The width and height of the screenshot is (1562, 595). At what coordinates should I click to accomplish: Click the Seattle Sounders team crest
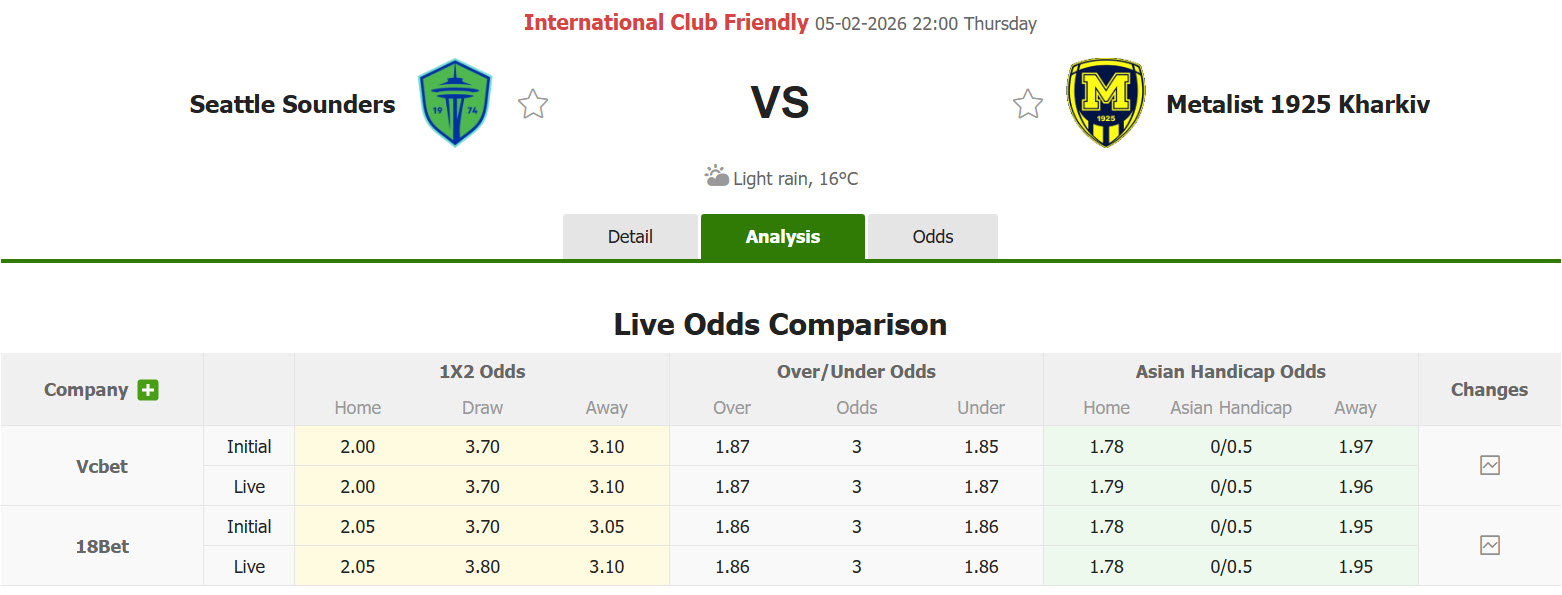tap(454, 103)
